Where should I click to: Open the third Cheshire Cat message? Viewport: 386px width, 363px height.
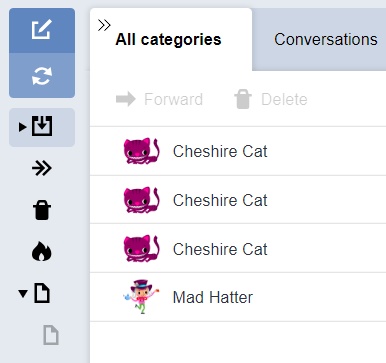tap(238, 248)
